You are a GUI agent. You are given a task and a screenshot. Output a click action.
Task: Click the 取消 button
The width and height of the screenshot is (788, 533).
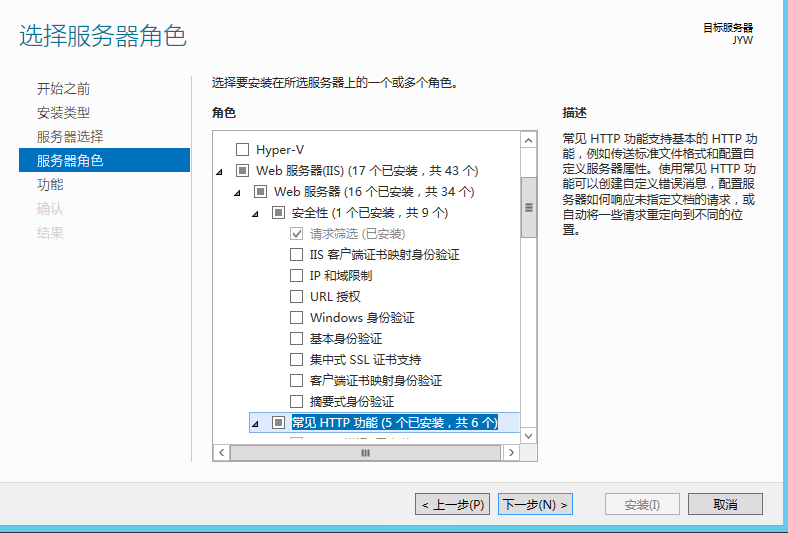(x=725, y=505)
